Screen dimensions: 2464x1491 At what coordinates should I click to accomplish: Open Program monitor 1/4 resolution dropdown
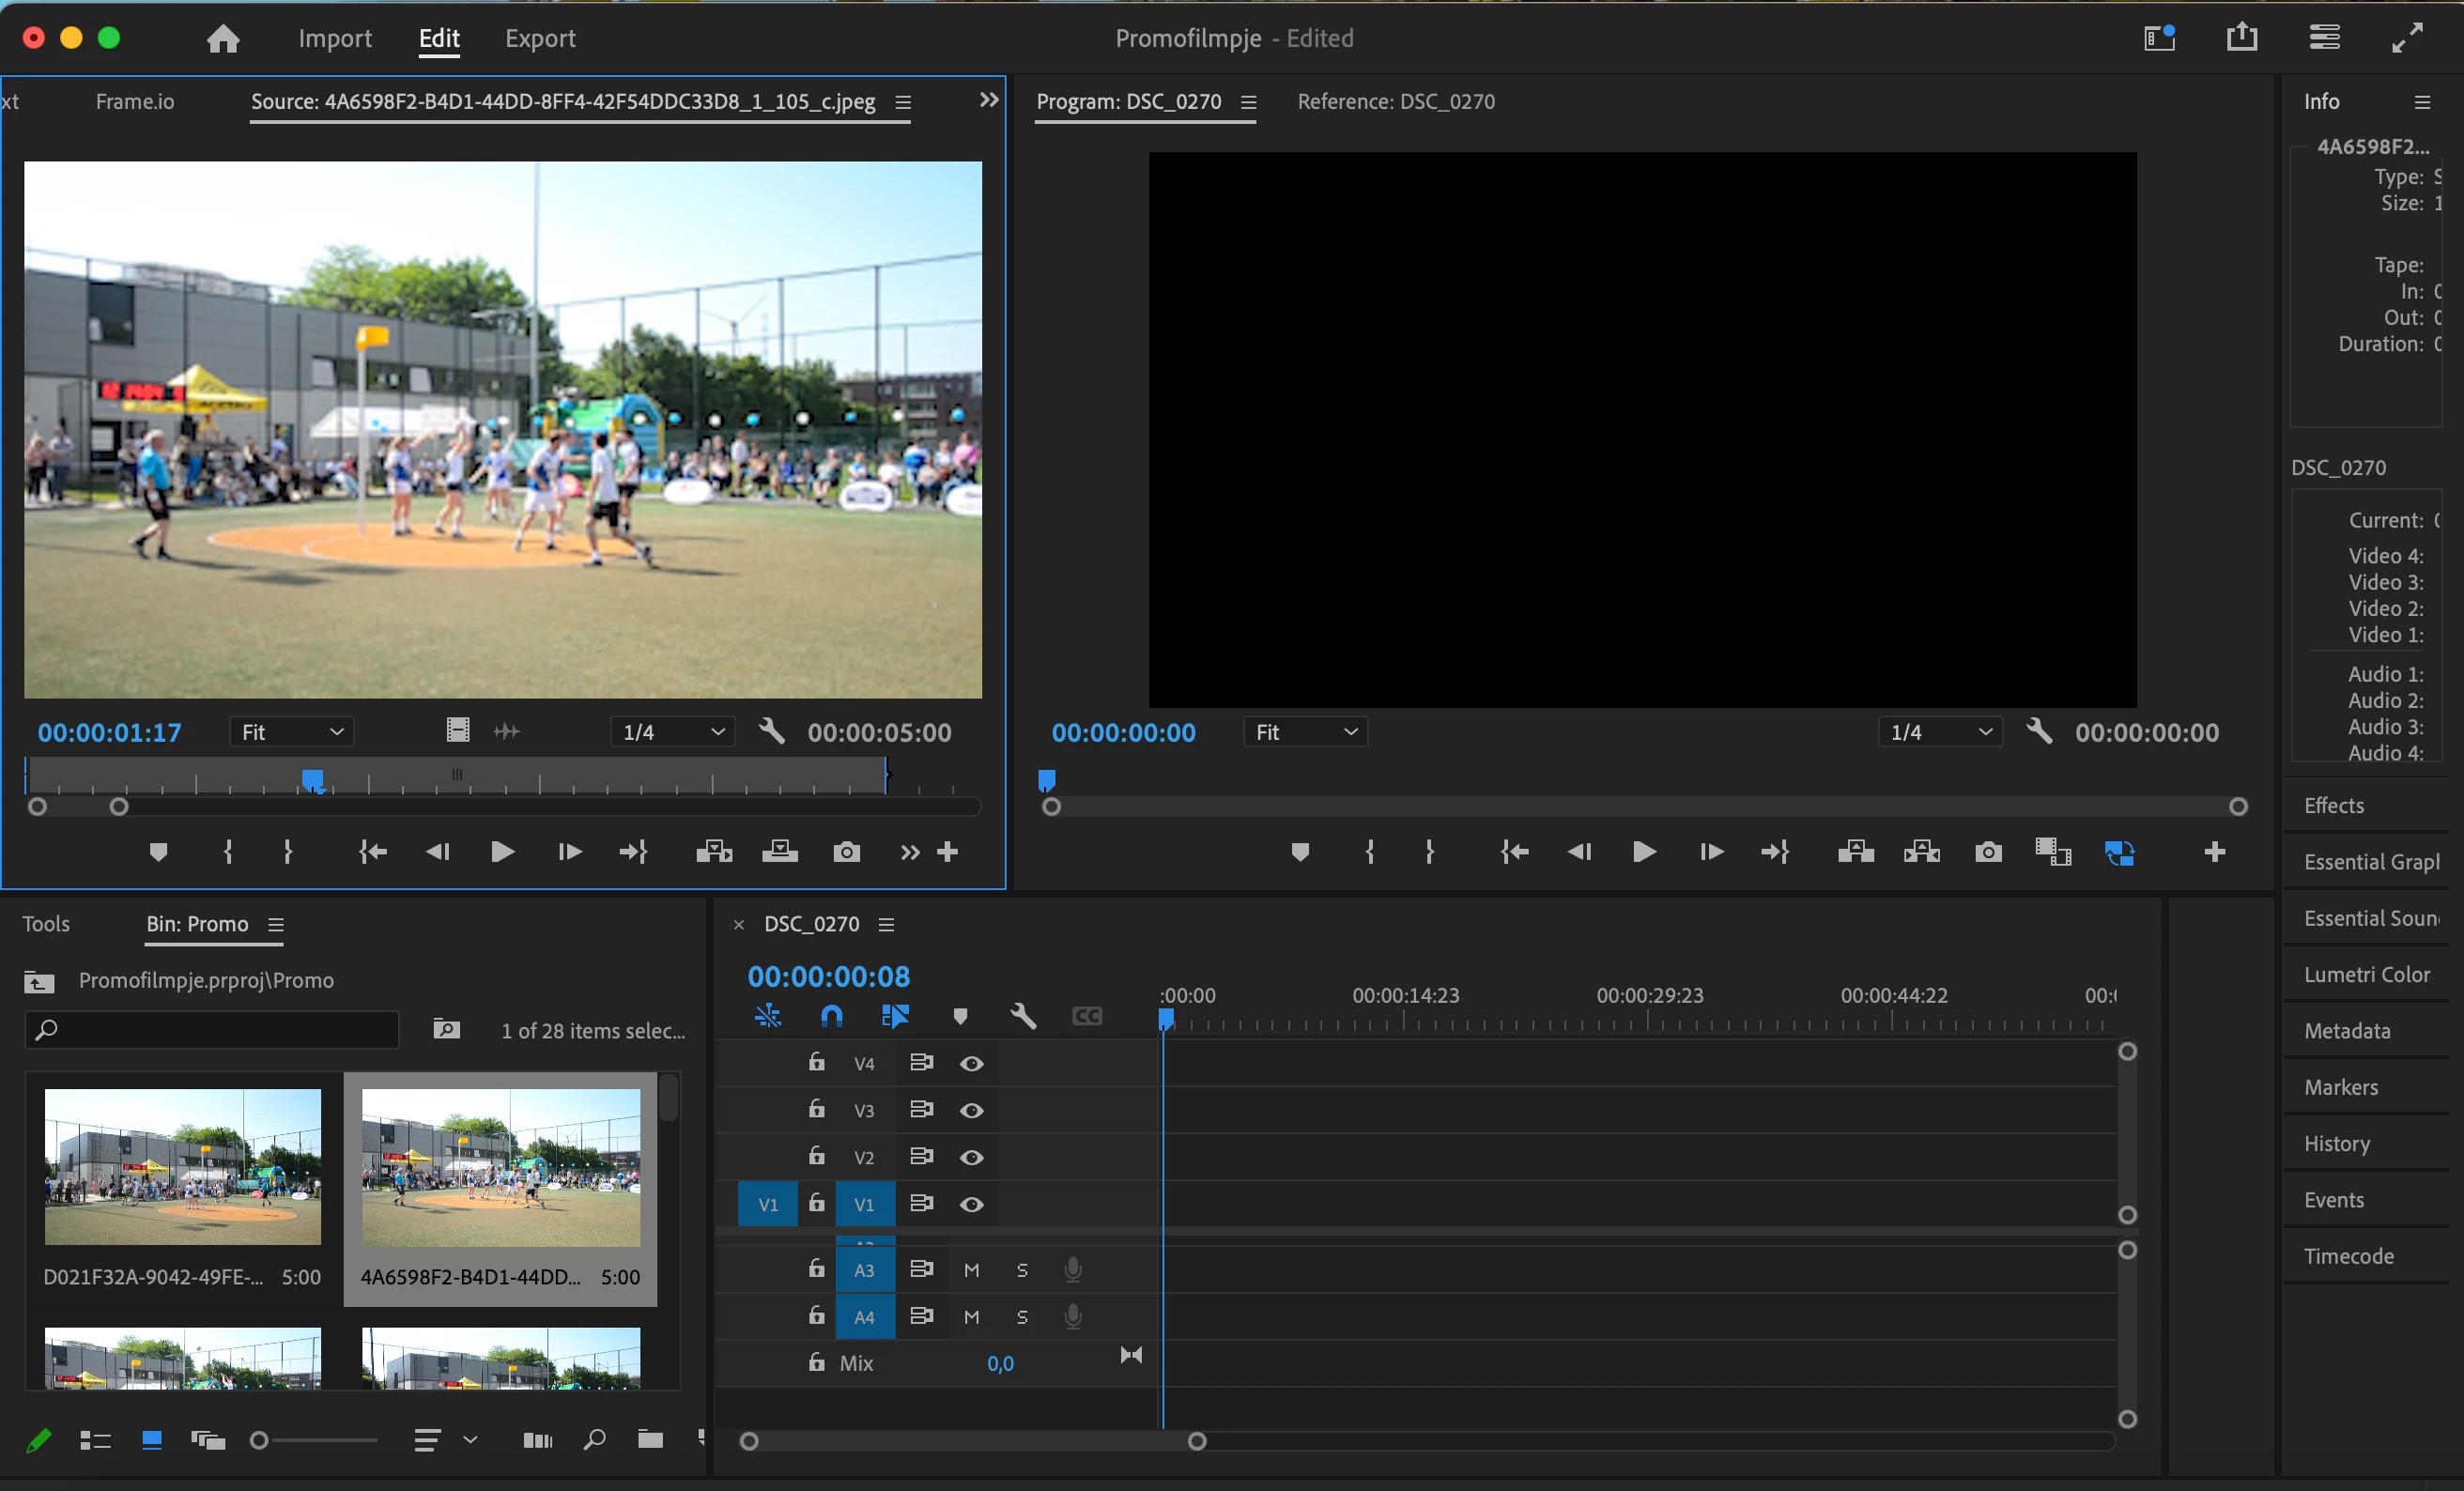pyautogui.click(x=1939, y=732)
